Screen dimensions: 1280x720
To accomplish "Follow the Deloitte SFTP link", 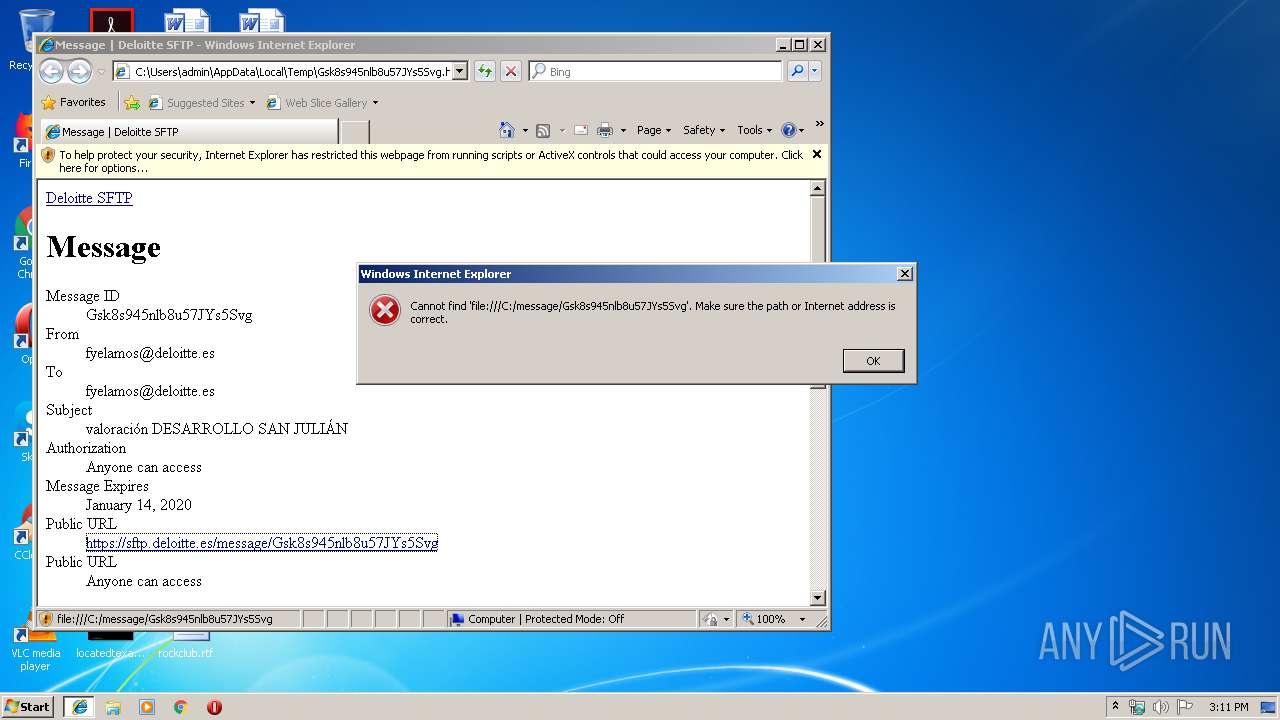I will tap(89, 198).
